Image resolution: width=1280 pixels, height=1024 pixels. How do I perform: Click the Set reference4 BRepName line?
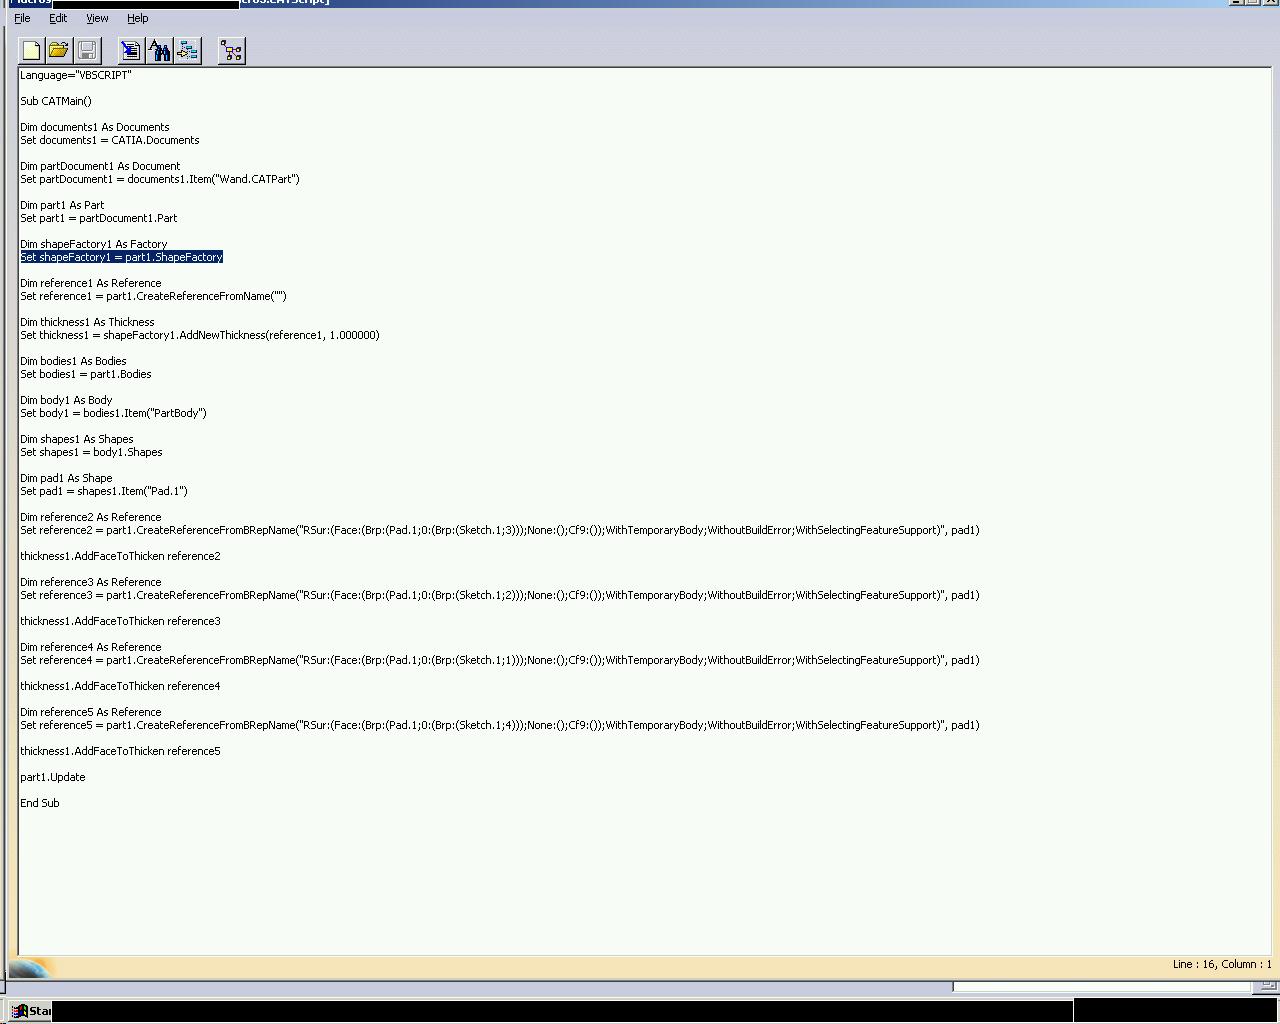click(500, 660)
